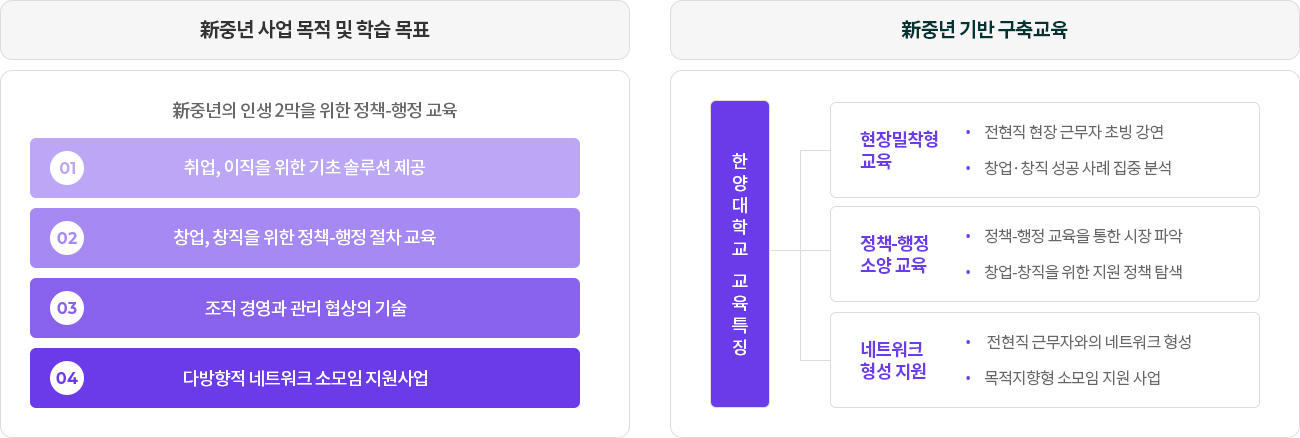Click 다방향적 네트워크 소모임 지원사업 bar
Screen dimensions: 1300x438
coord(305,378)
